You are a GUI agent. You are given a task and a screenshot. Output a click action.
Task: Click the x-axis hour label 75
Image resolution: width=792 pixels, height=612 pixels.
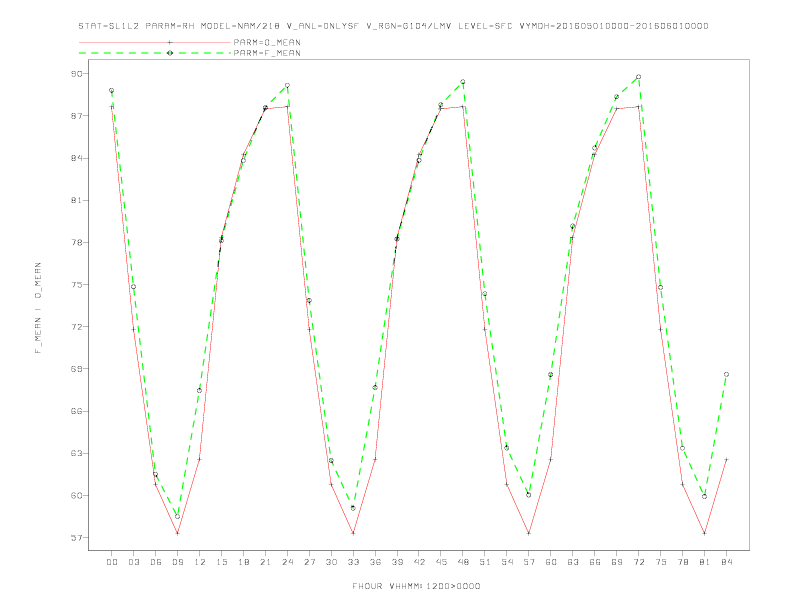pyautogui.click(x=661, y=562)
